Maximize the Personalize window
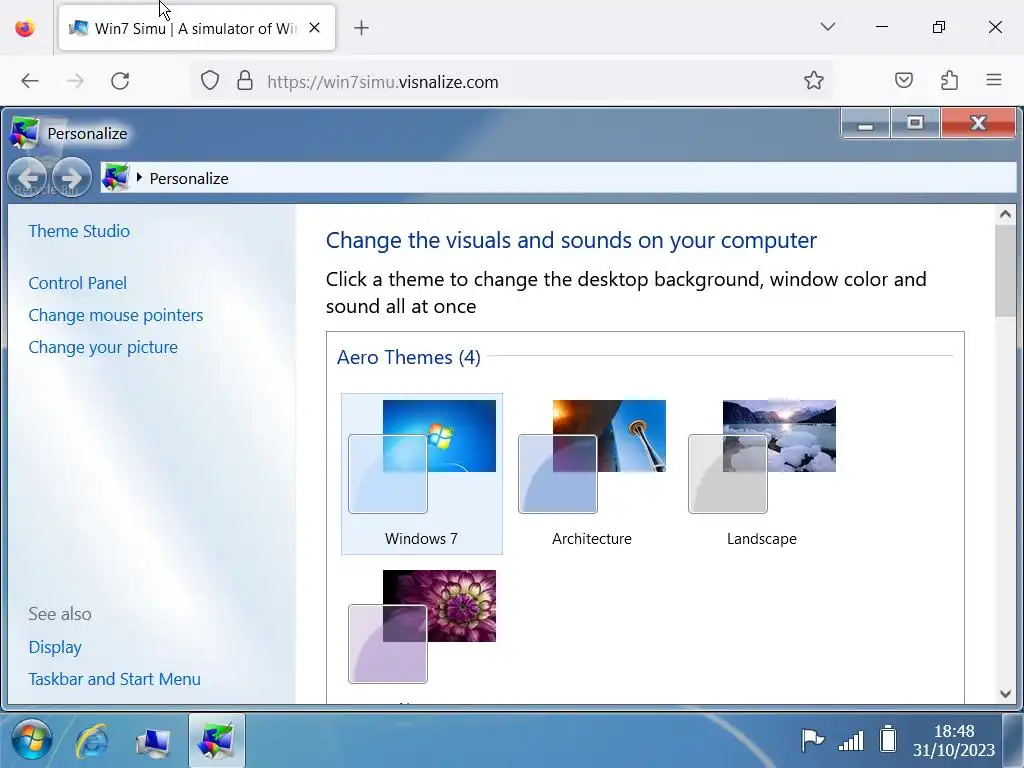The height and width of the screenshot is (768, 1024). [x=915, y=123]
